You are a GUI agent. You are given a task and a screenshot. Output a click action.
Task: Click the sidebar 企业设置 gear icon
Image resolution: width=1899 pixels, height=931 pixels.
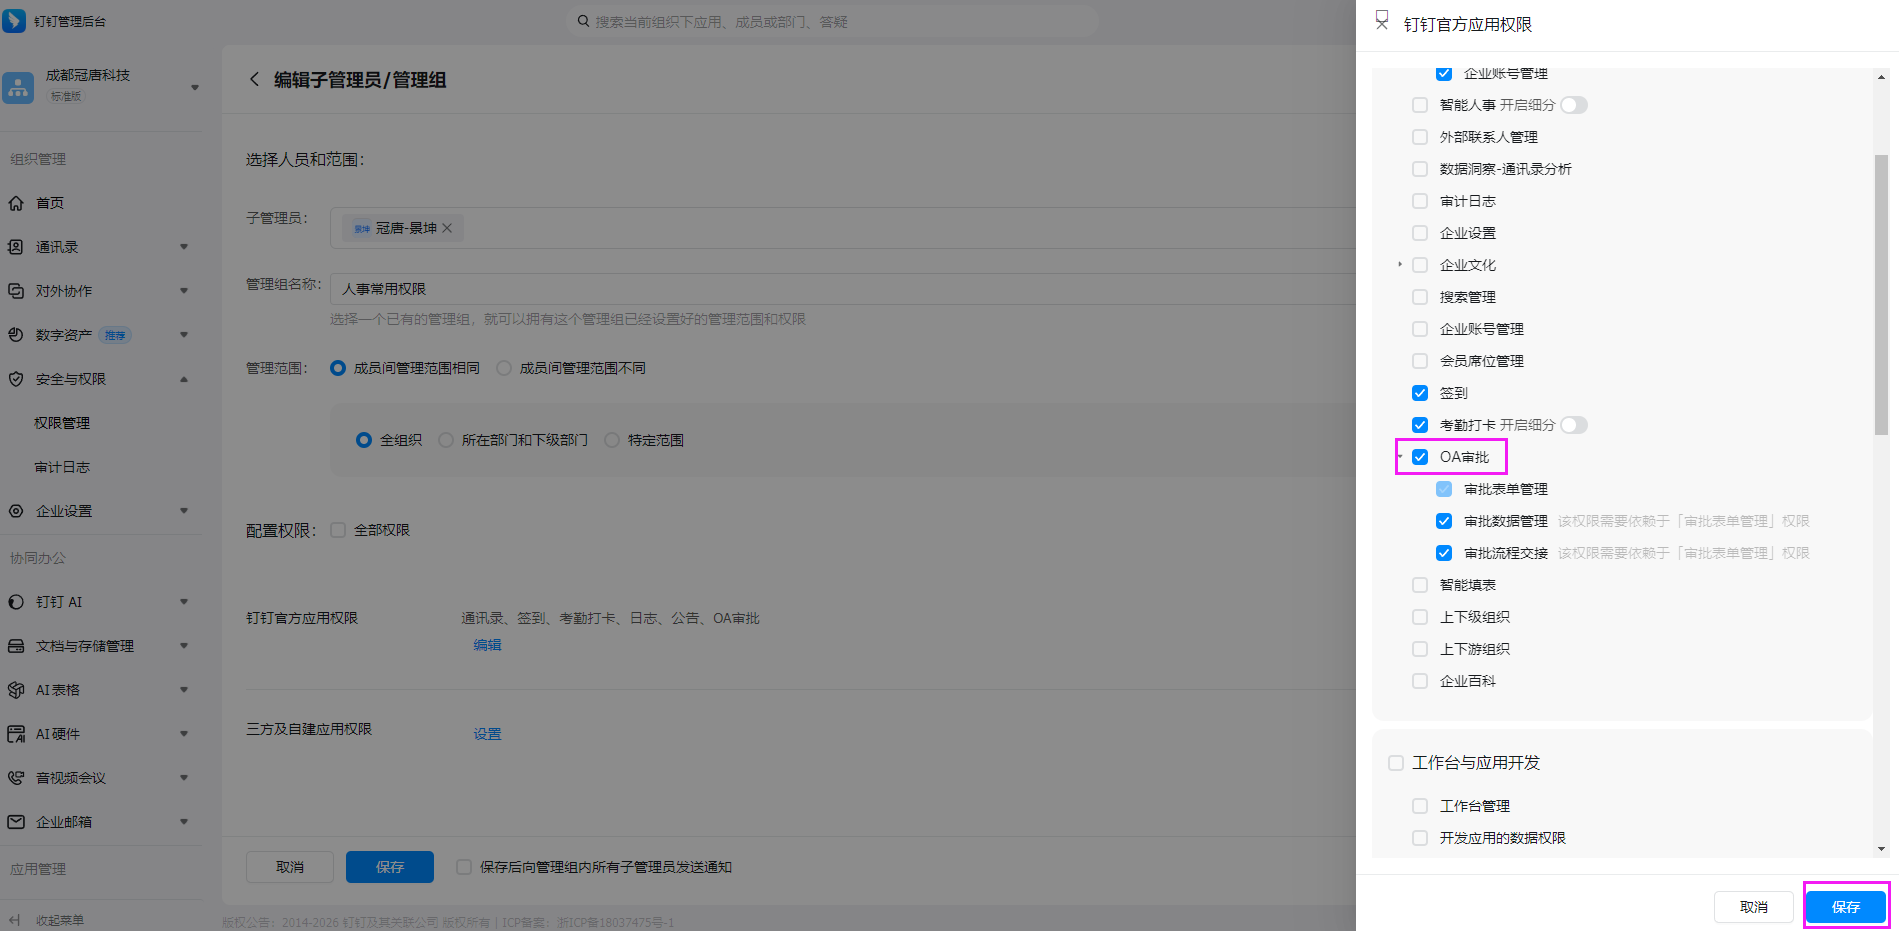click(x=16, y=511)
